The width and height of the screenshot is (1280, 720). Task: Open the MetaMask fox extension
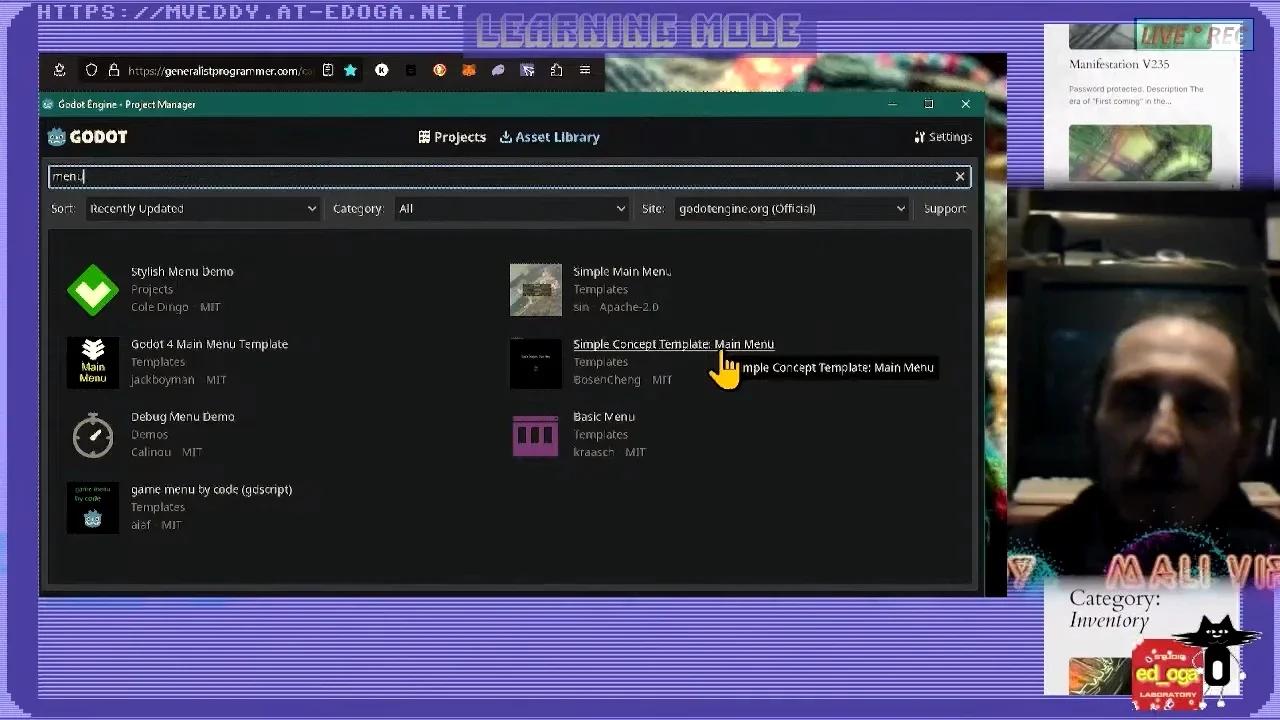468,70
